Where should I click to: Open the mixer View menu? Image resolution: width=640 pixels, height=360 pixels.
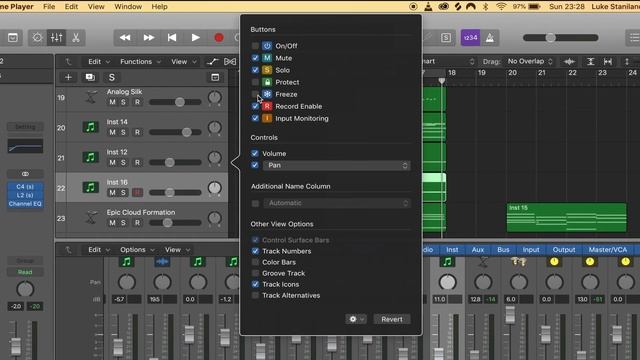(x=177, y=250)
